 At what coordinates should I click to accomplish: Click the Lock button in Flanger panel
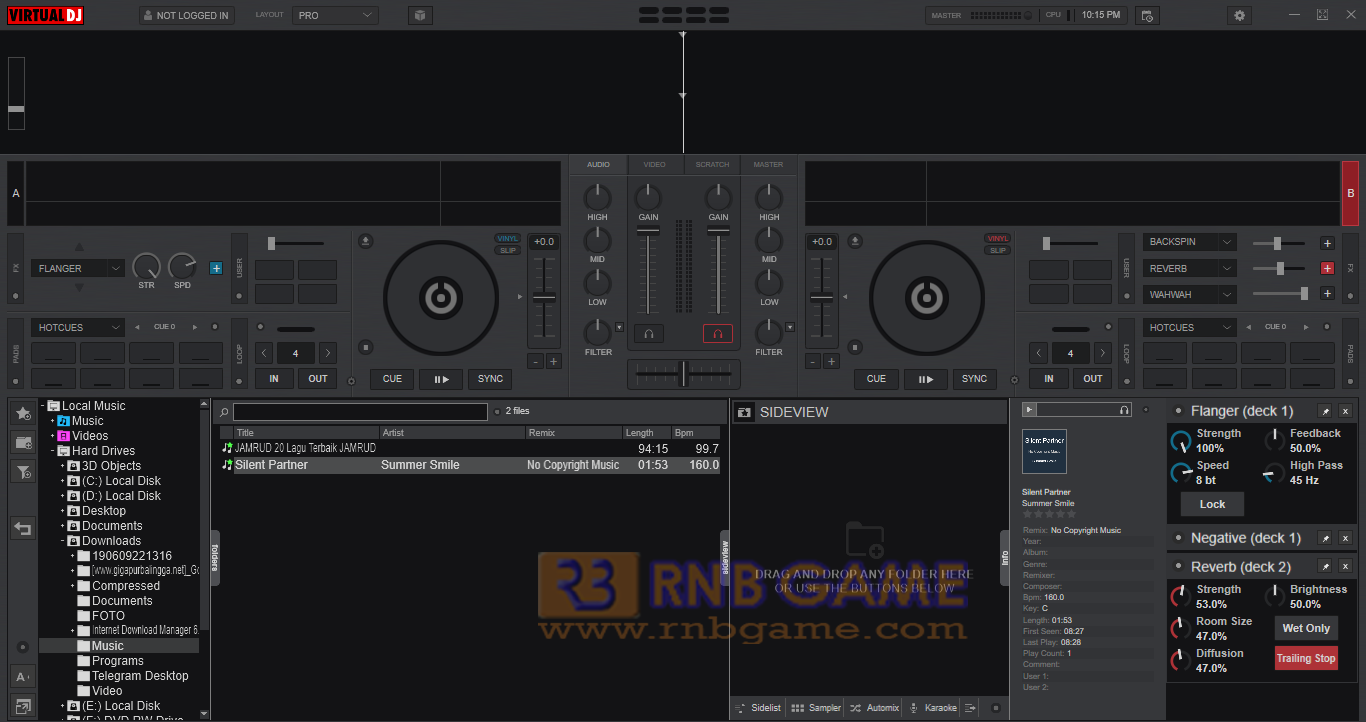1212,504
